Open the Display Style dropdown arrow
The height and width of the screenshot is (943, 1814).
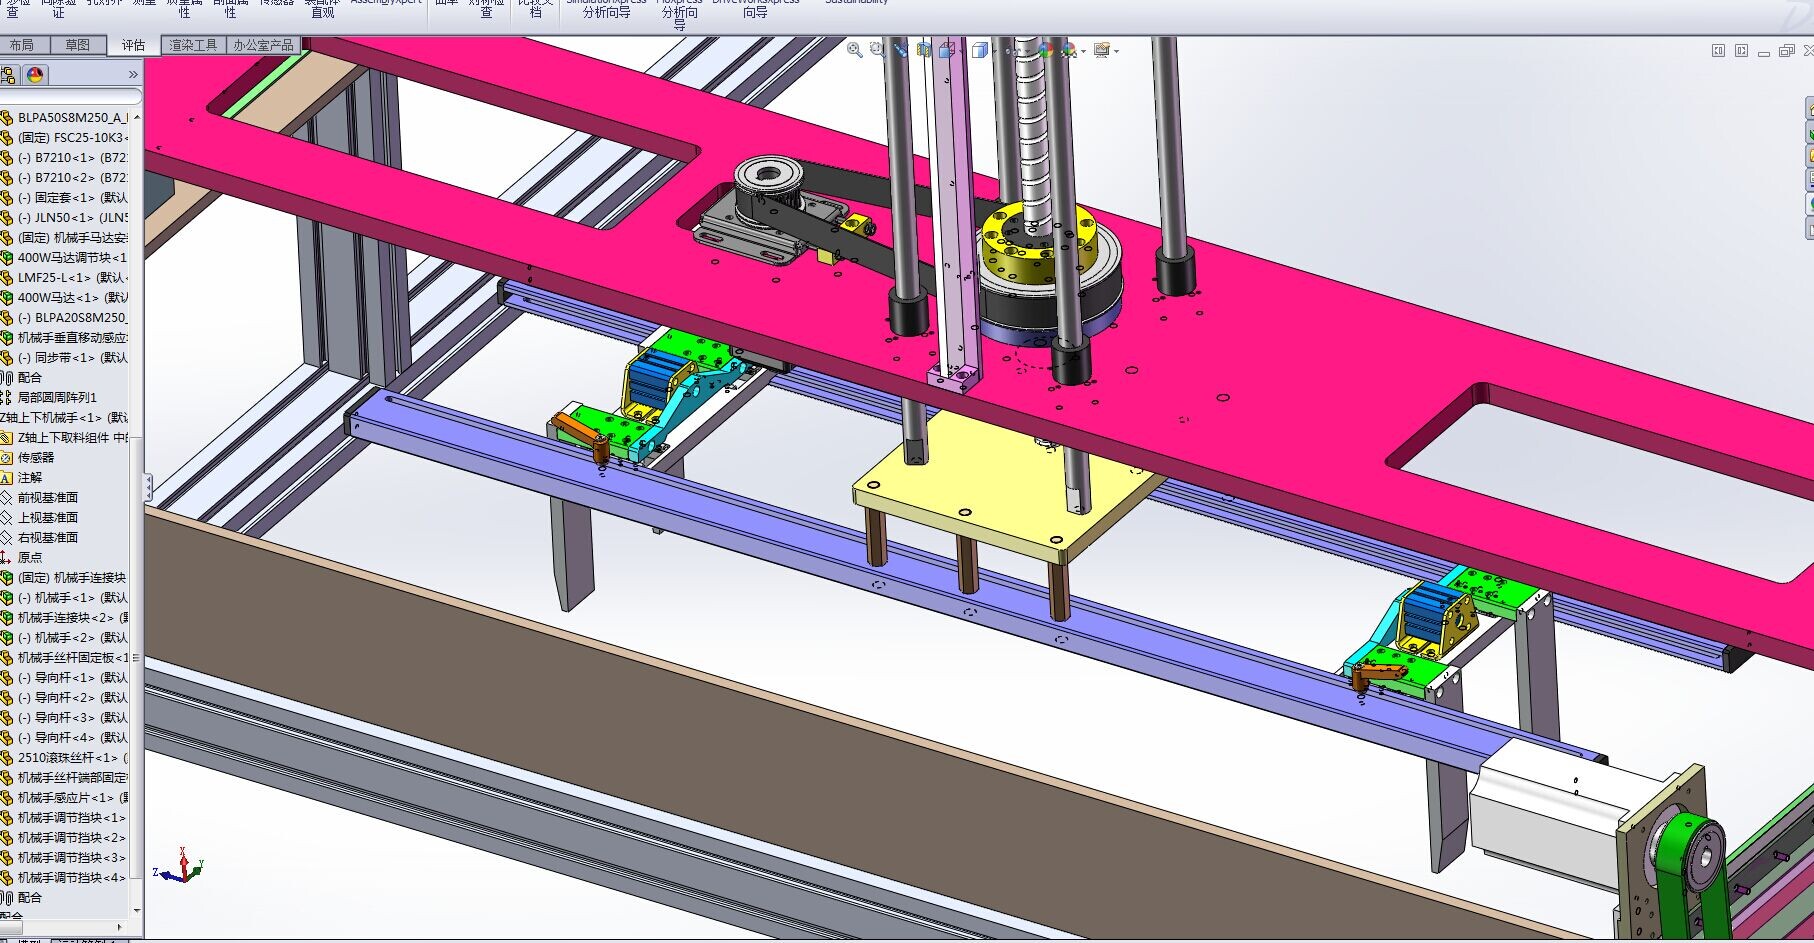(x=993, y=51)
